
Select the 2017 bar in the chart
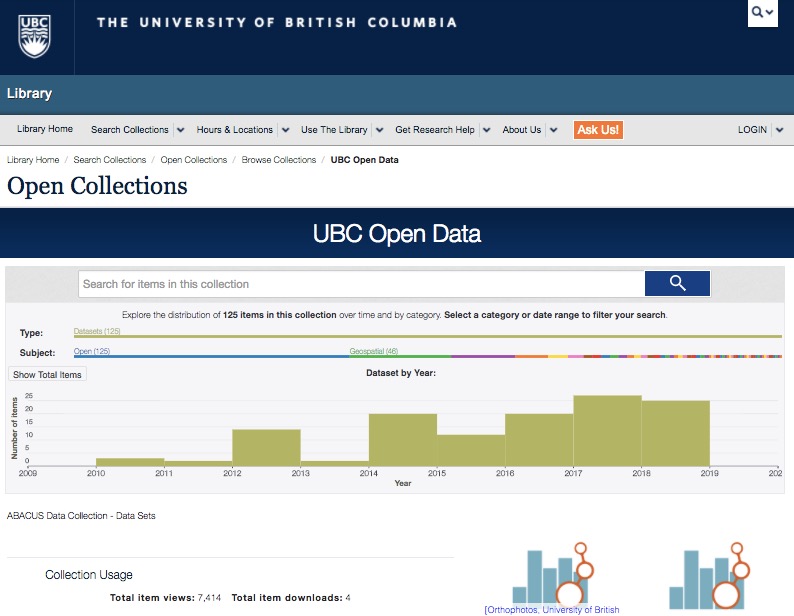pos(607,431)
